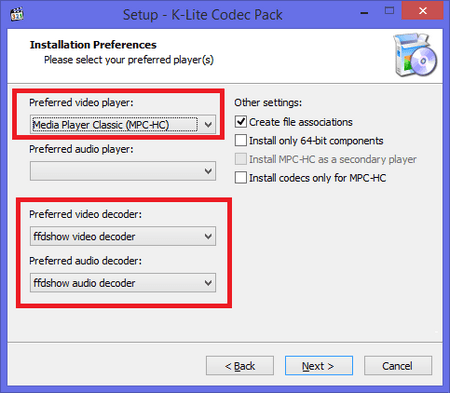Minimize the setup window
This screenshot has width=450, height=393.
pyautogui.click(x=364, y=13)
